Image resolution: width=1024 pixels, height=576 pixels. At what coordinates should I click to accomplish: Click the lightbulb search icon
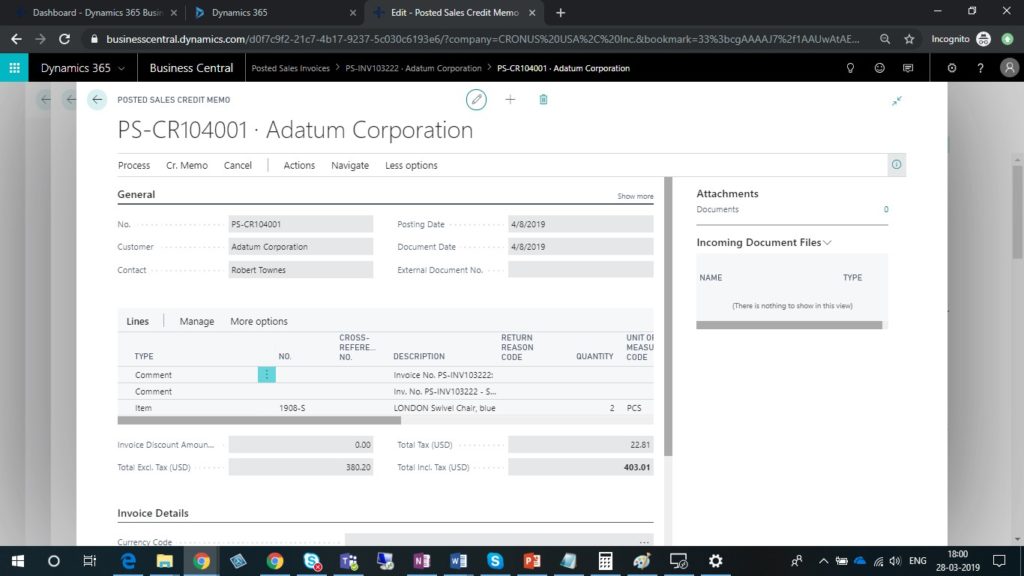(x=850, y=68)
